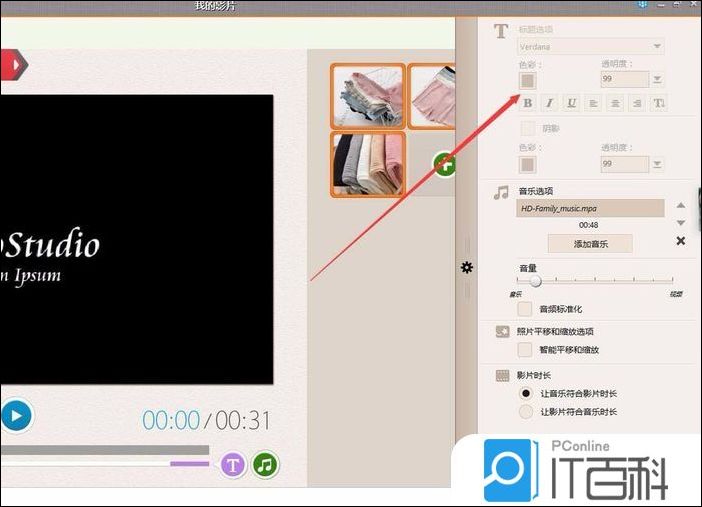Toggle bold title formatting
Screen dimensions: 702x507
[x=528, y=103]
